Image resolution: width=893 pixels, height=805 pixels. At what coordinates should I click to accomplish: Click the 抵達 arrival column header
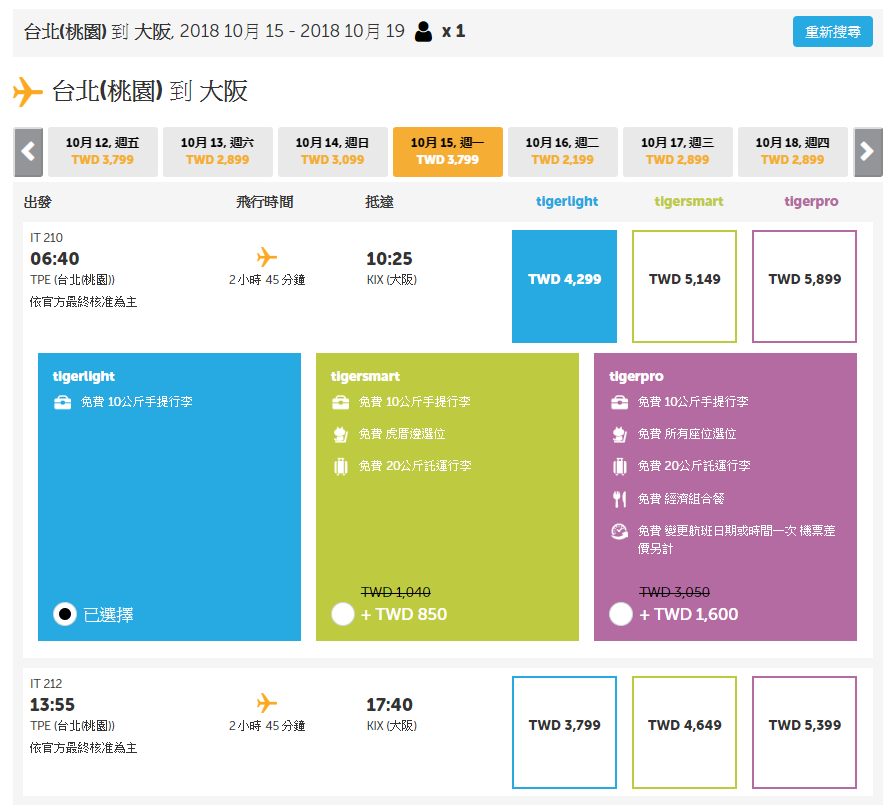pos(379,202)
